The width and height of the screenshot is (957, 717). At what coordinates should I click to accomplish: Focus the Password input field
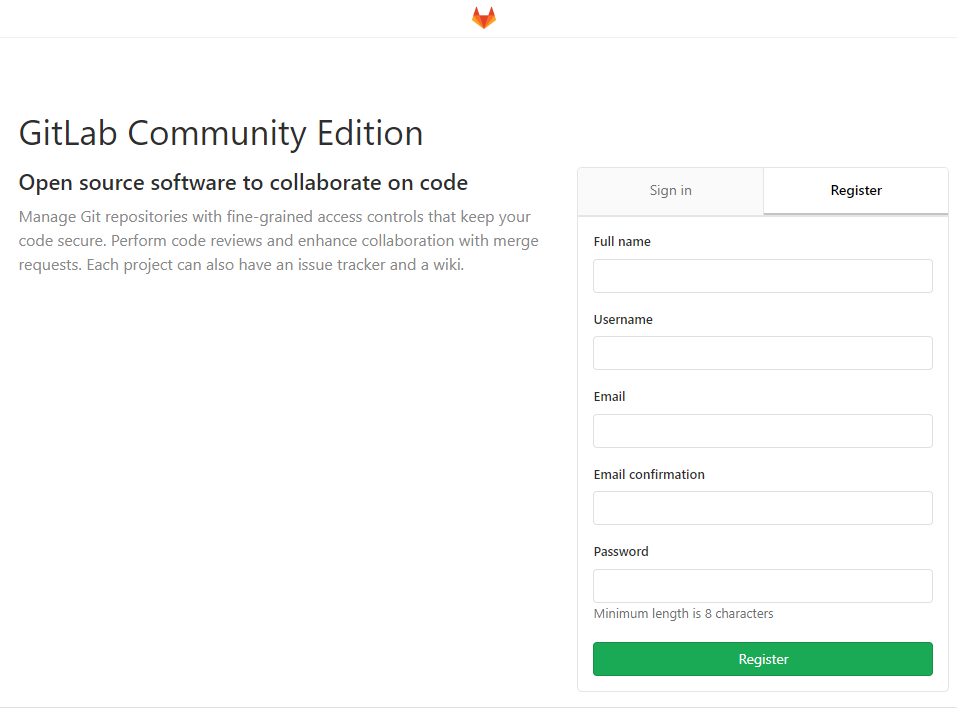tap(762, 586)
